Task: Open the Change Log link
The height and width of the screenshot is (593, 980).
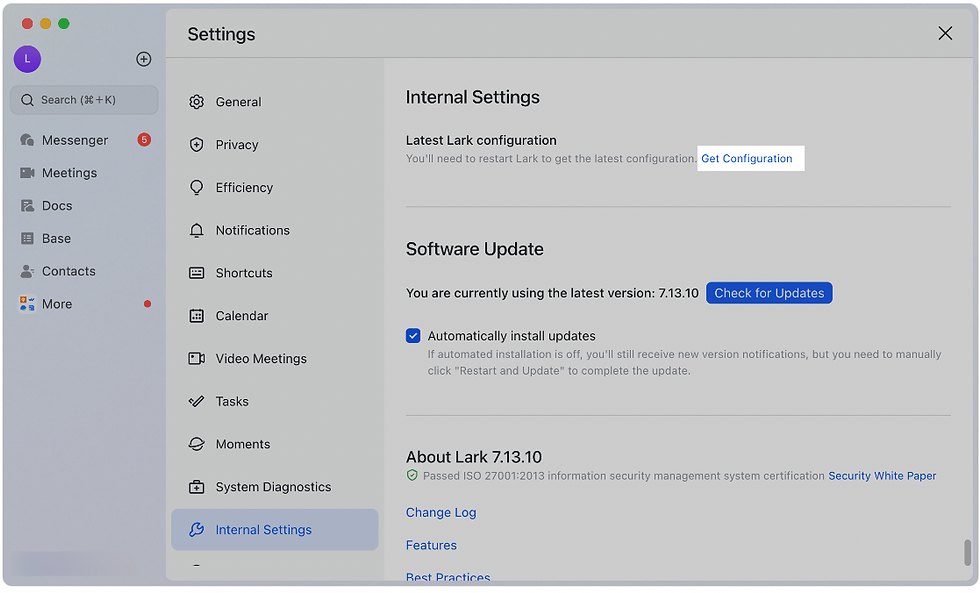Action: click(x=441, y=512)
